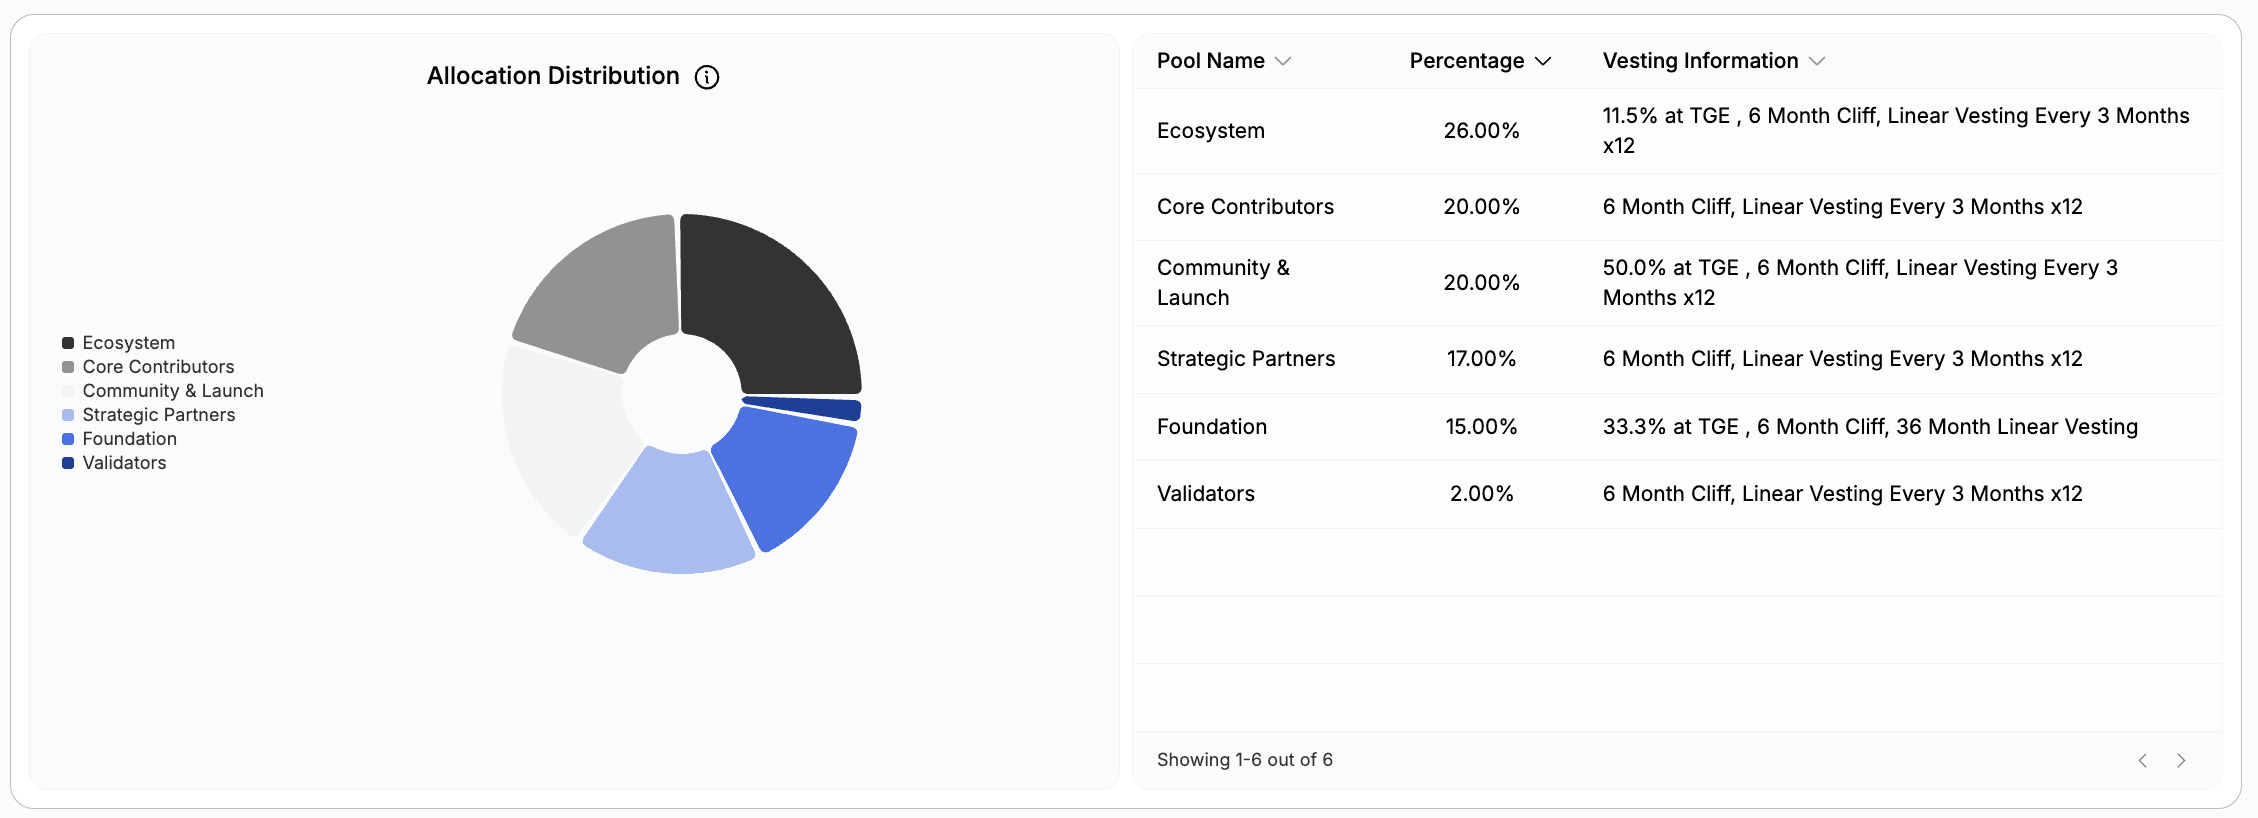Screen dimensions: 2258x818
Task: Click the Ecosystem legend marker
Action: coord(67,342)
